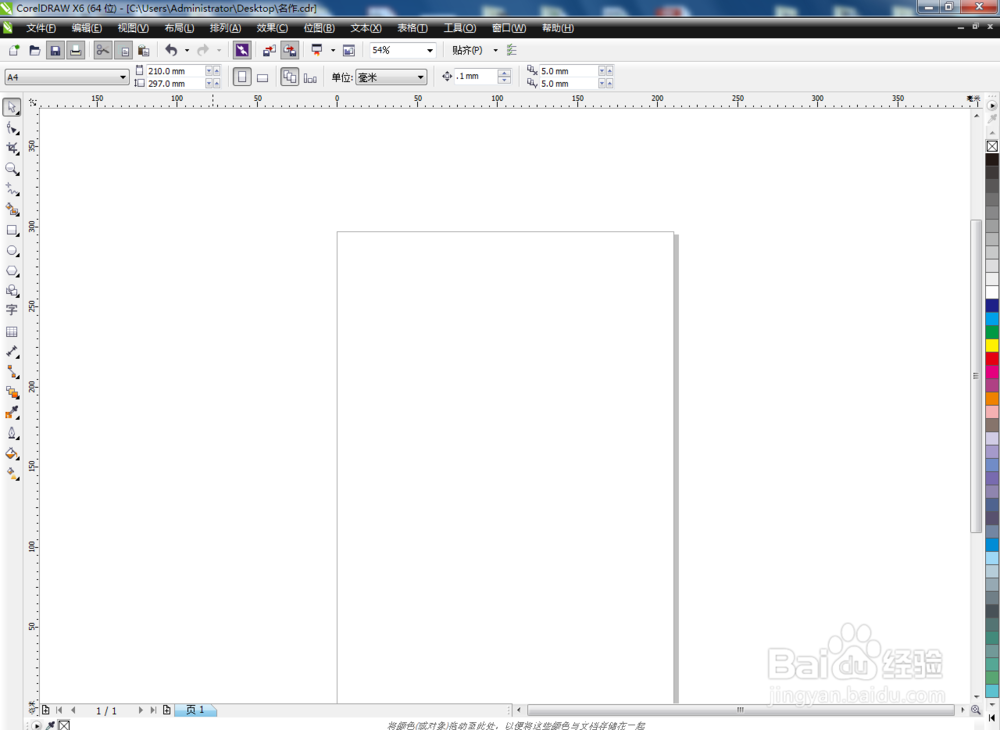Select the Rectangle tool
The width and height of the screenshot is (1000, 730).
[x=12, y=230]
